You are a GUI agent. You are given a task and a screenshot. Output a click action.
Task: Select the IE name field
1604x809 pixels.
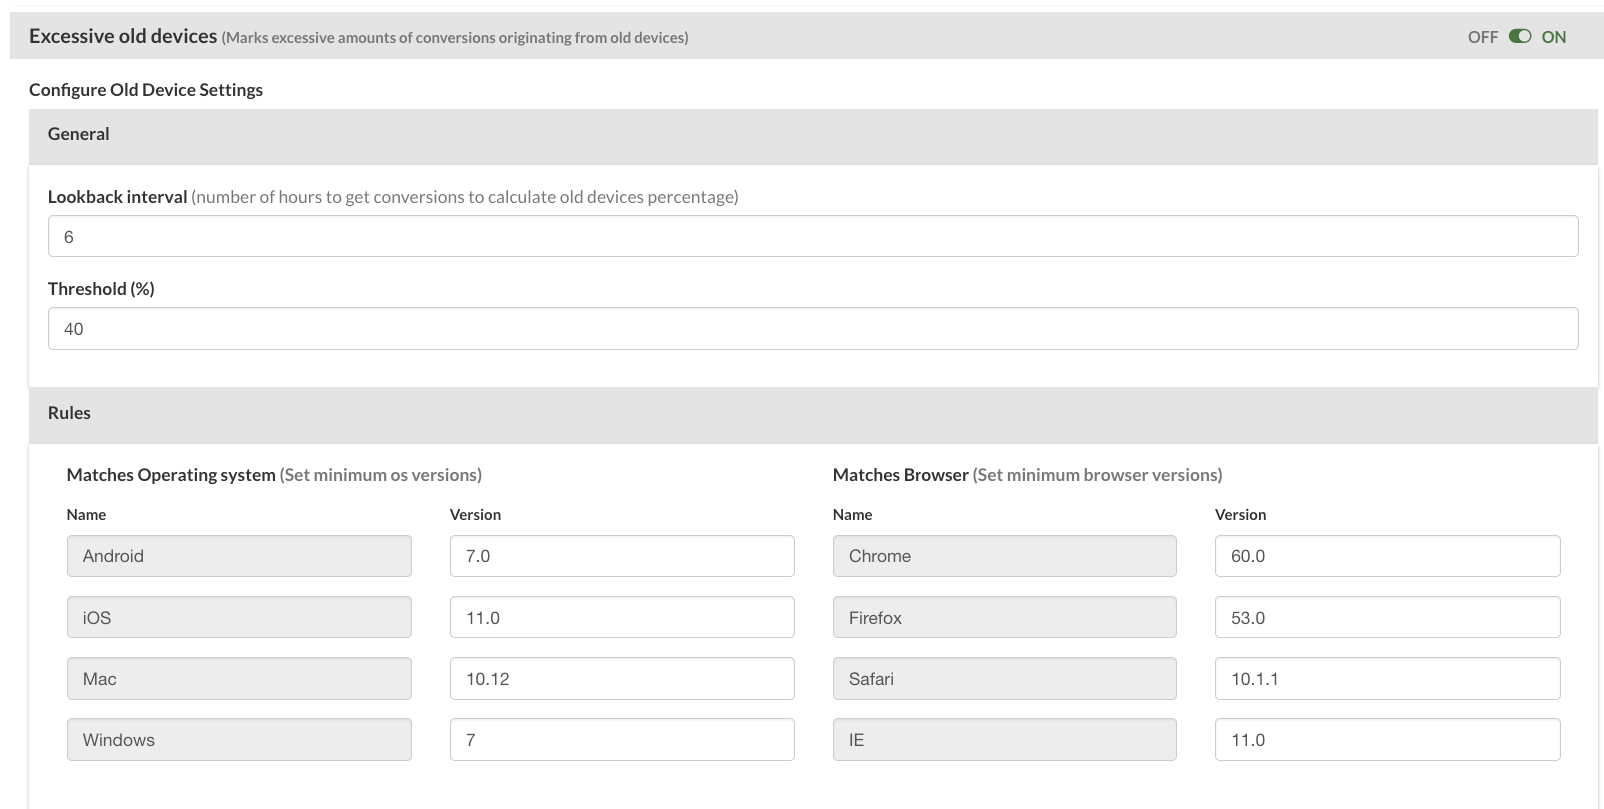pos(1005,740)
